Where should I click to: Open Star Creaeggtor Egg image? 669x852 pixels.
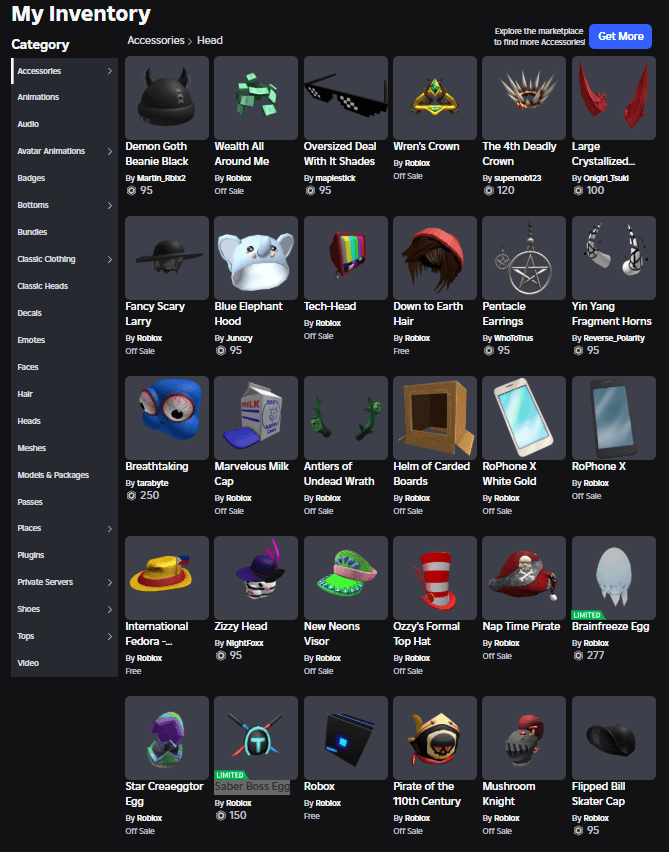[167, 738]
